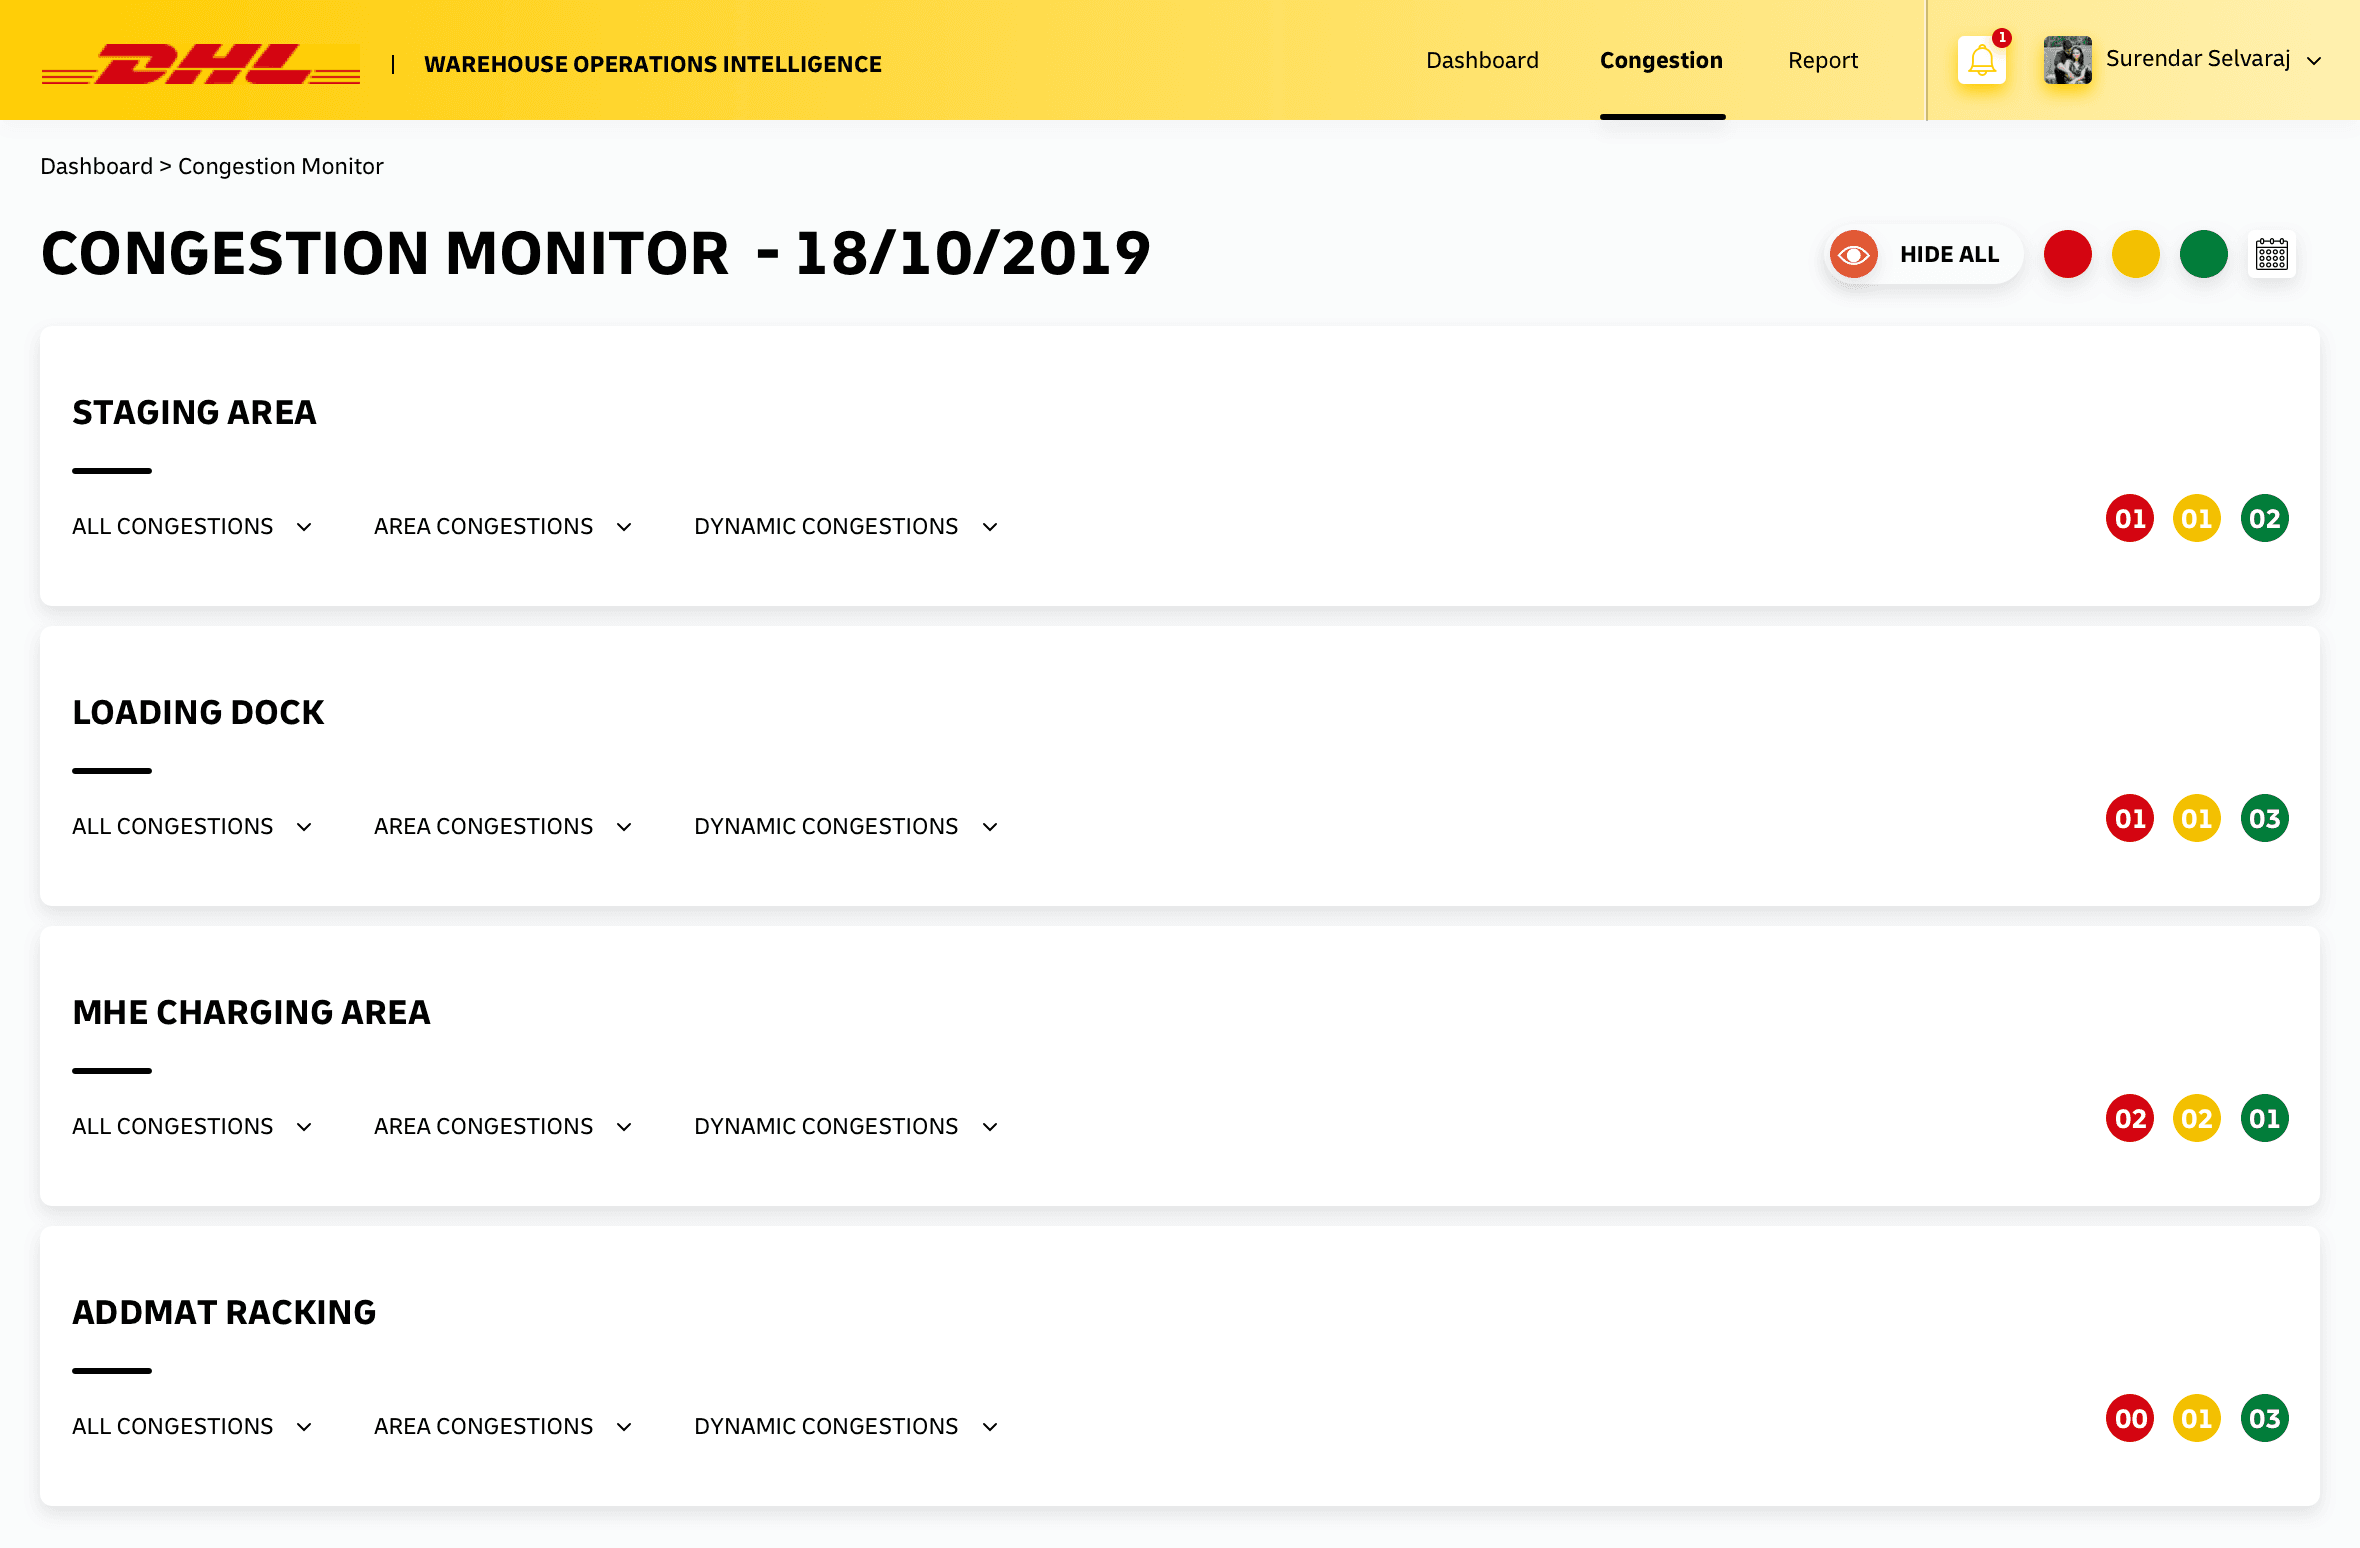
Task: Open the calendar date picker icon
Action: pos(2271,254)
